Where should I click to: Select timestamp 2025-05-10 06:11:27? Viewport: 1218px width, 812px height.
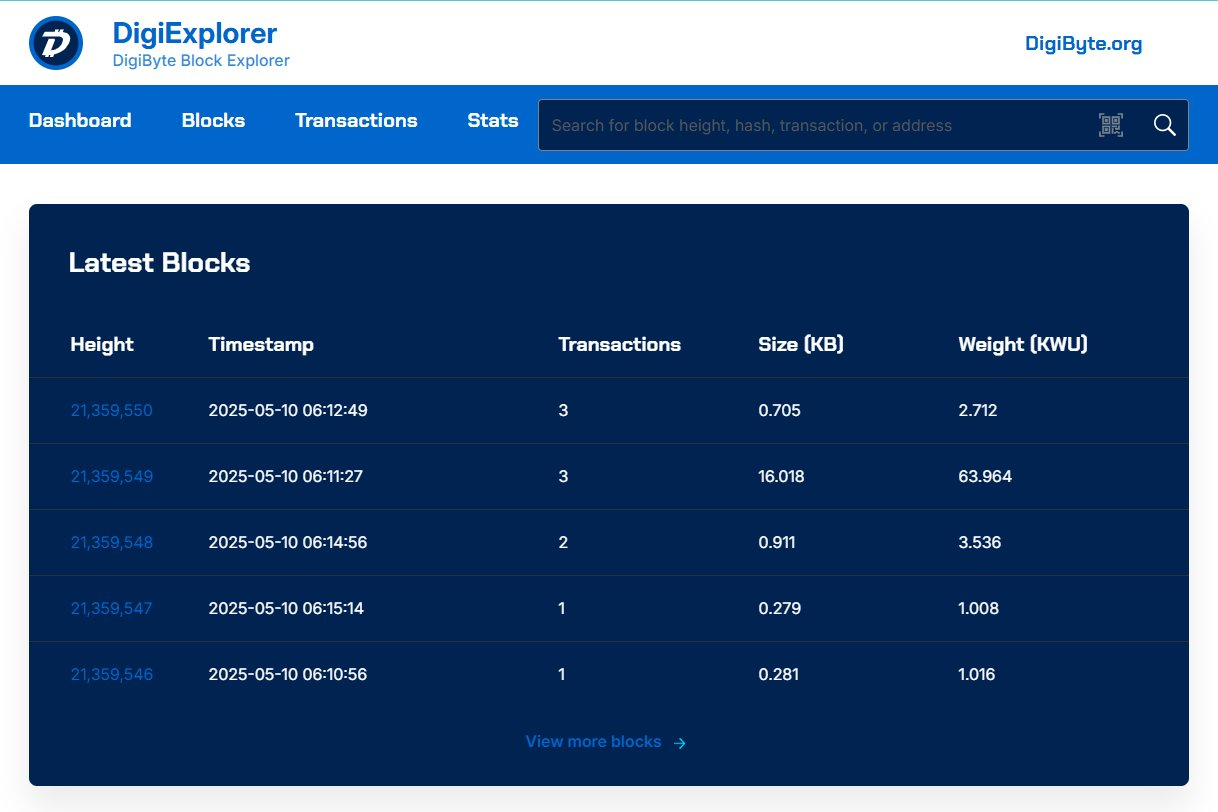285,476
